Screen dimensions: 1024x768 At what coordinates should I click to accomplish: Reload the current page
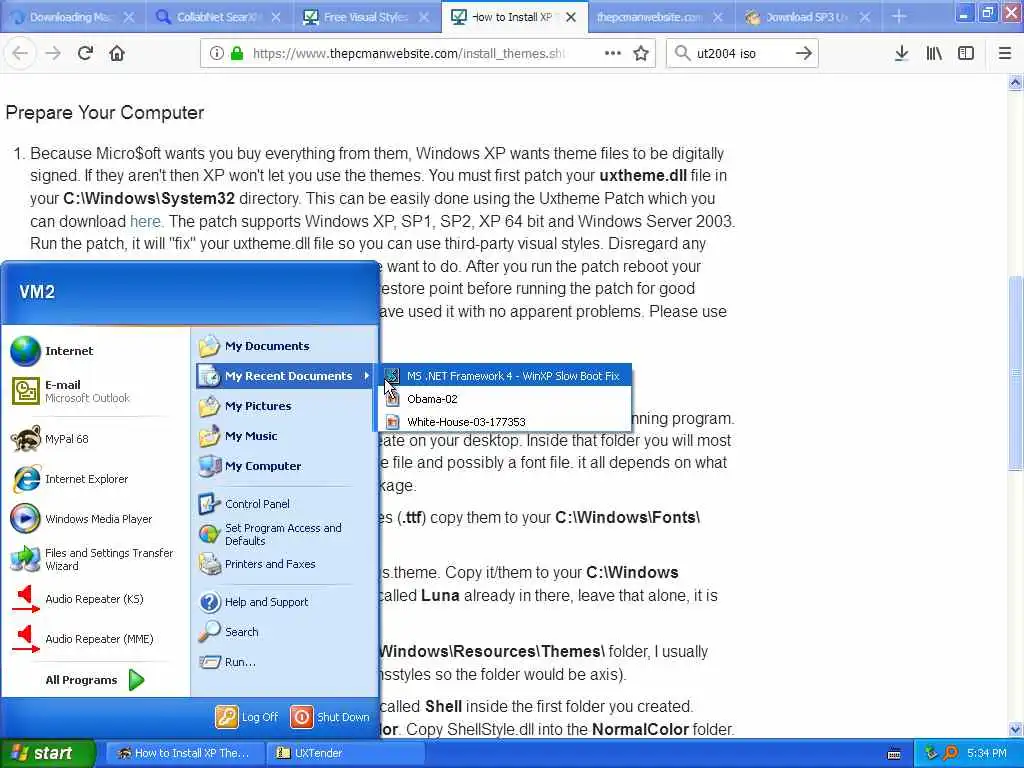point(85,53)
